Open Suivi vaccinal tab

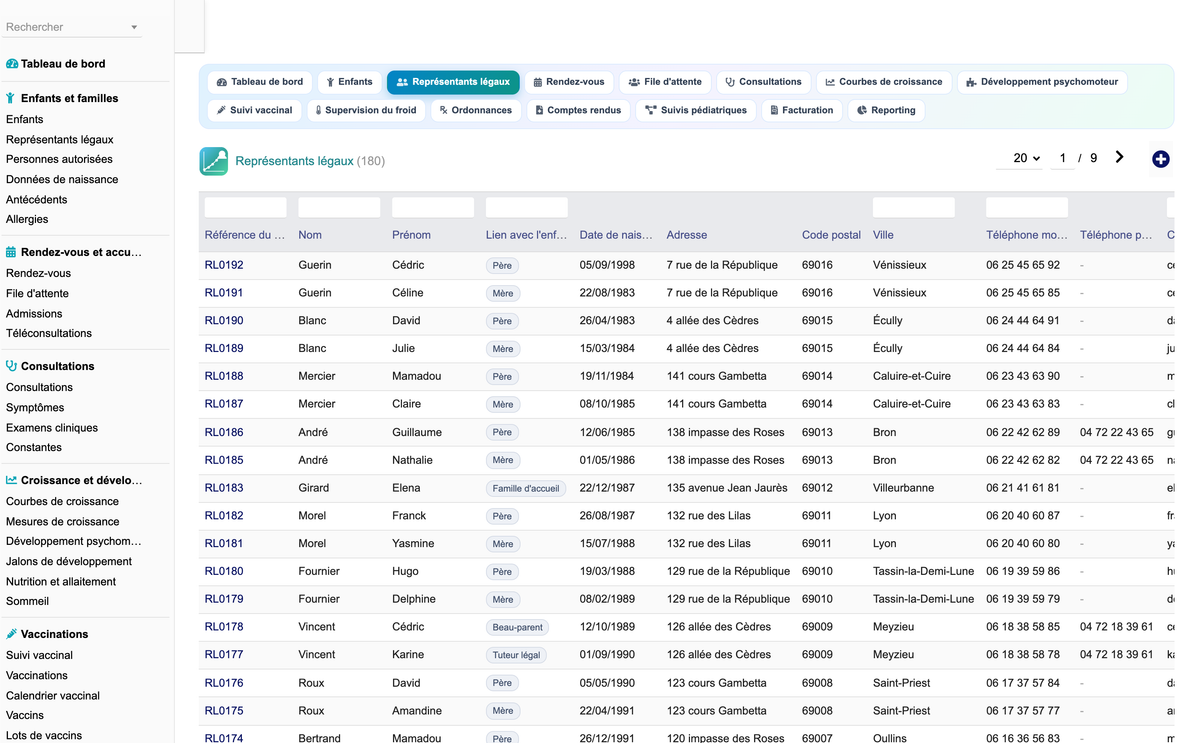[254, 110]
